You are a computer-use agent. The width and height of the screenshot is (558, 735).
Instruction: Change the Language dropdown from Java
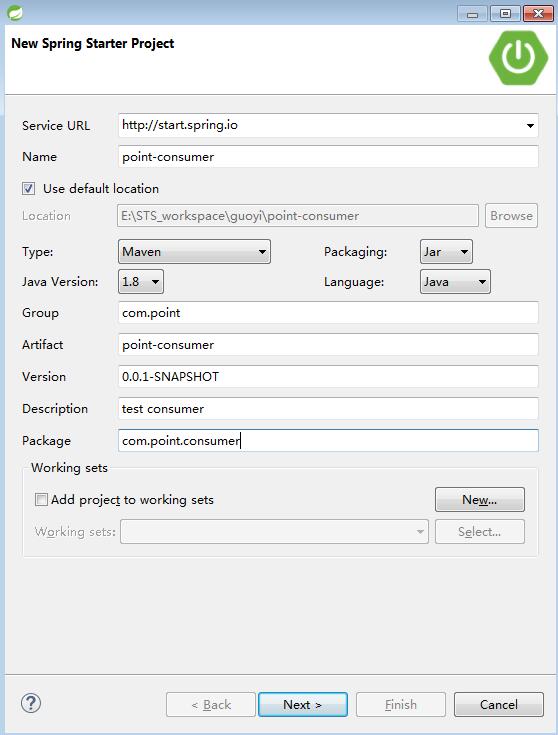[455, 282]
